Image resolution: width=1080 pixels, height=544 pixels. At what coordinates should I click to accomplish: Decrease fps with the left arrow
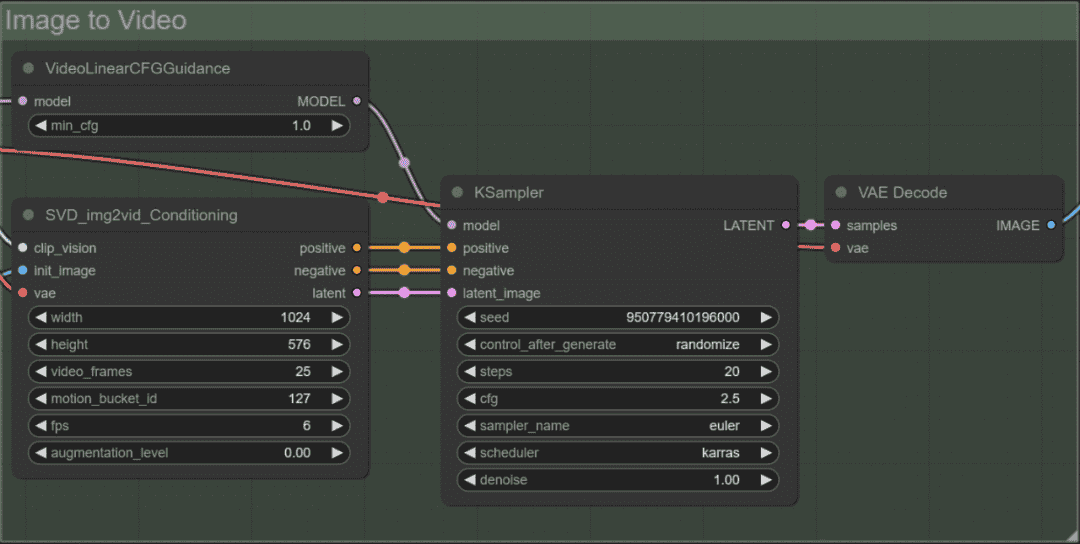click(x=41, y=426)
